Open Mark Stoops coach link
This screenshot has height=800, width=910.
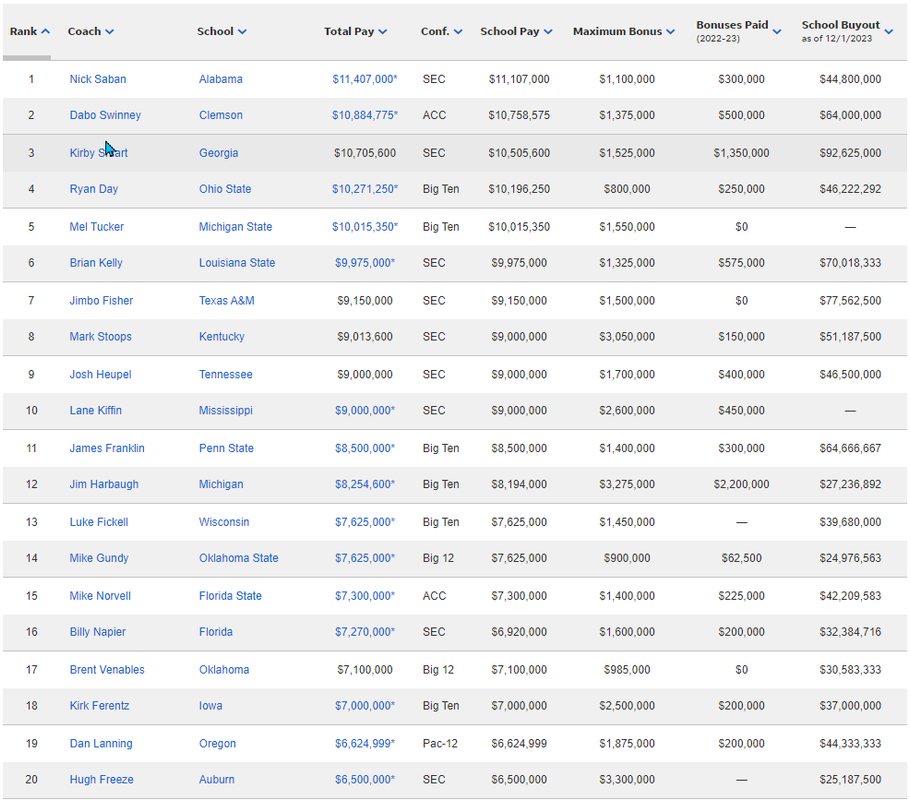point(100,336)
